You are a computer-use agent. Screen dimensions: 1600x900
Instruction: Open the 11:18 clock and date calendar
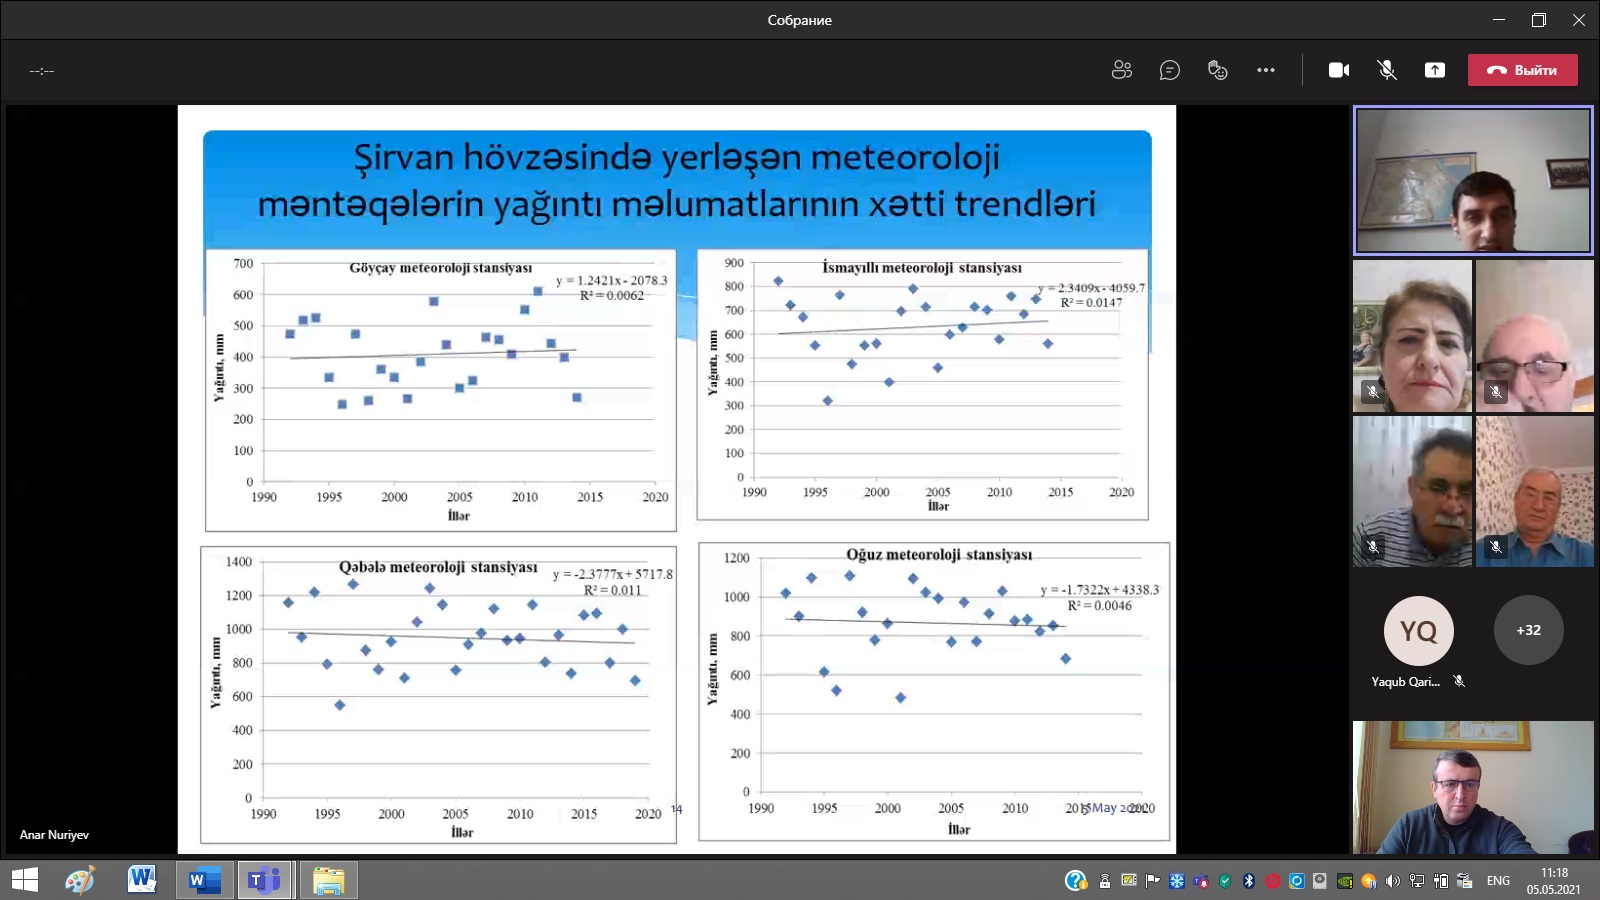1554,881
